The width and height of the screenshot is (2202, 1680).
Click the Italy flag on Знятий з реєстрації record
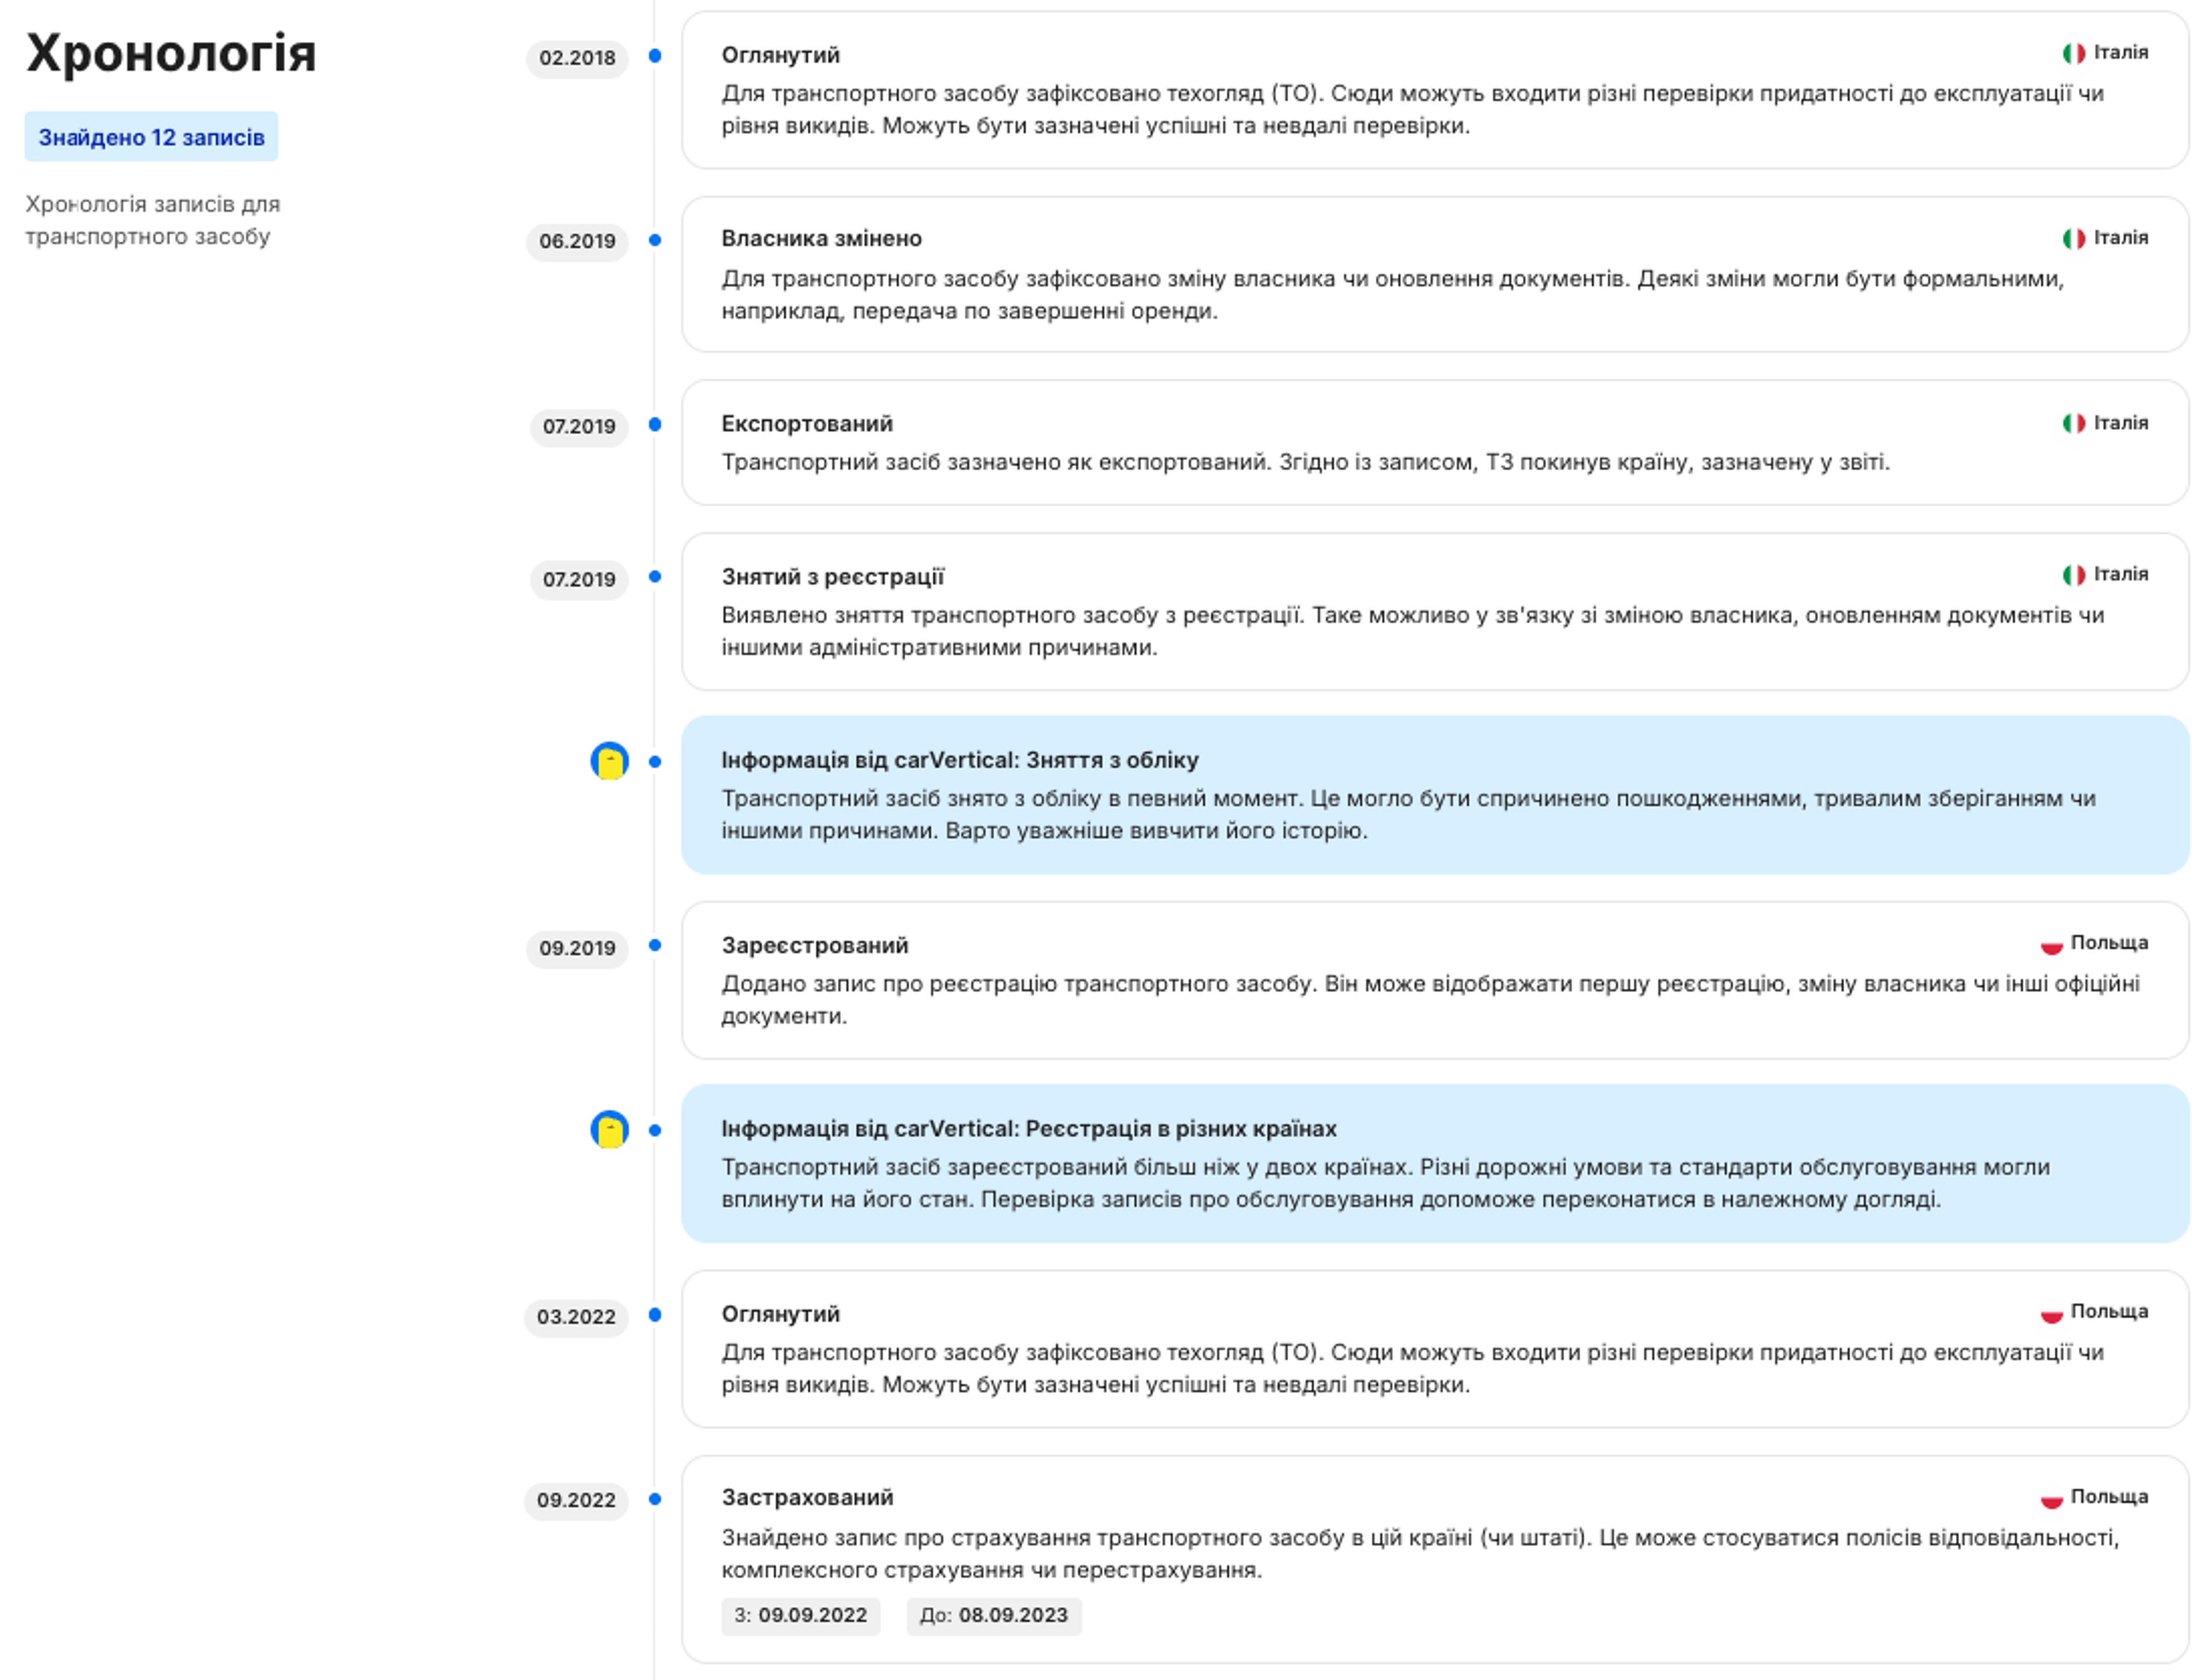point(2073,575)
